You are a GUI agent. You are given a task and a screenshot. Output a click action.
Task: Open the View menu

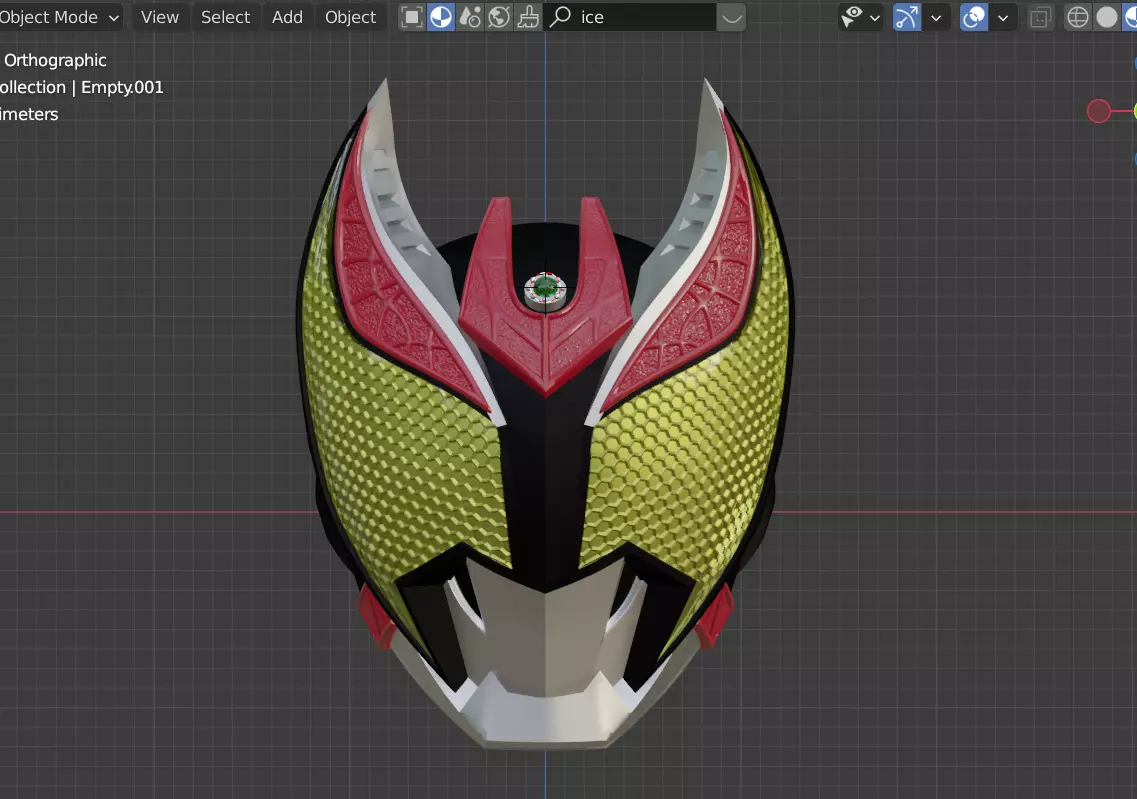click(160, 17)
